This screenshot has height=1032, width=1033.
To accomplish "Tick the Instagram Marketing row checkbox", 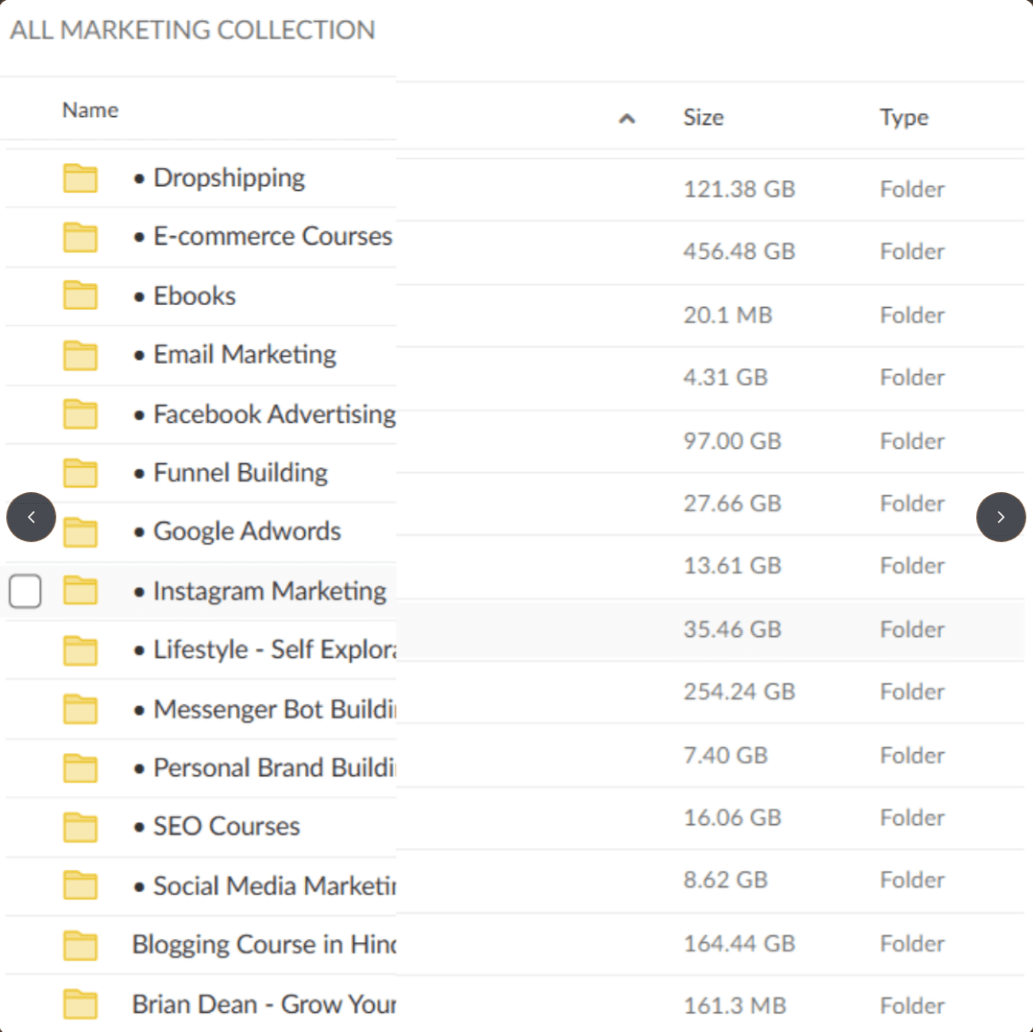I will (x=25, y=592).
